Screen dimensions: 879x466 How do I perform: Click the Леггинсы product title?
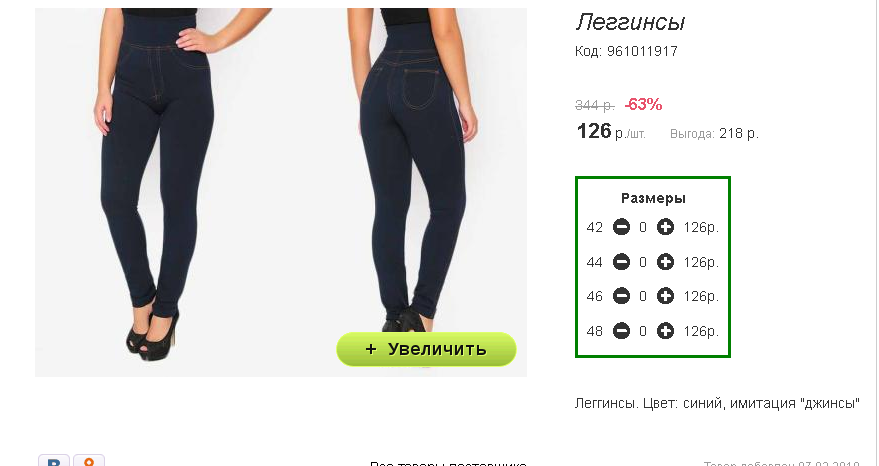click(630, 22)
